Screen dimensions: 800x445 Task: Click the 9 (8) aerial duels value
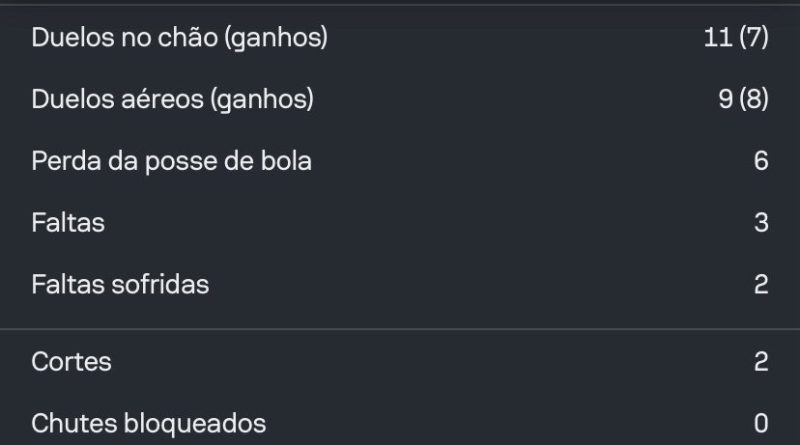pyautogui.click(x=743, y=99)
